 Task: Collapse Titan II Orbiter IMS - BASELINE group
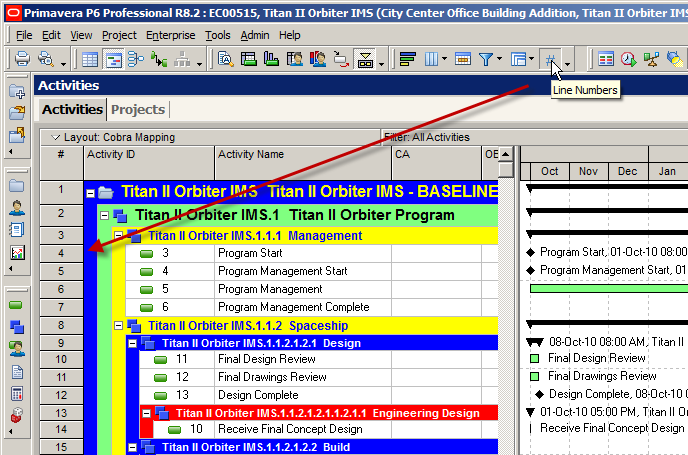click(90, 193)
